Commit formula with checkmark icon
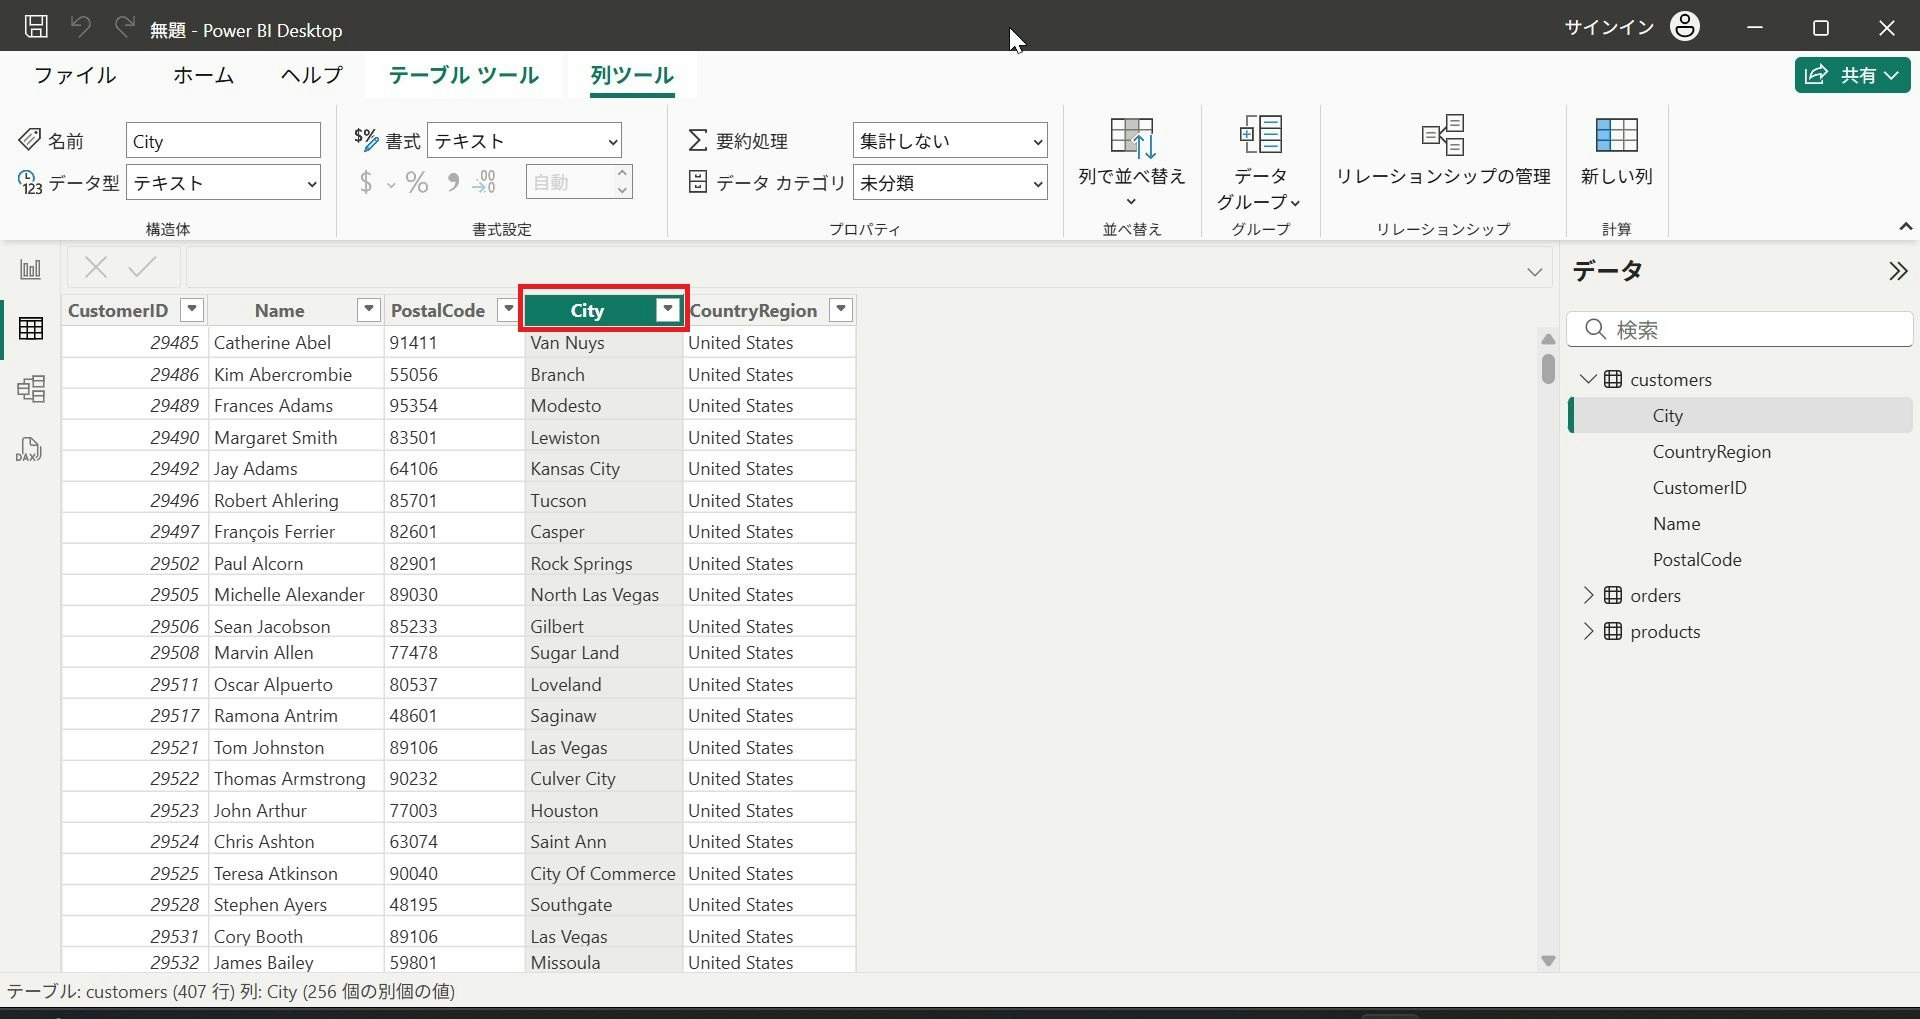The height and width of the screenshot is (1019, 1920). (143, 267)
